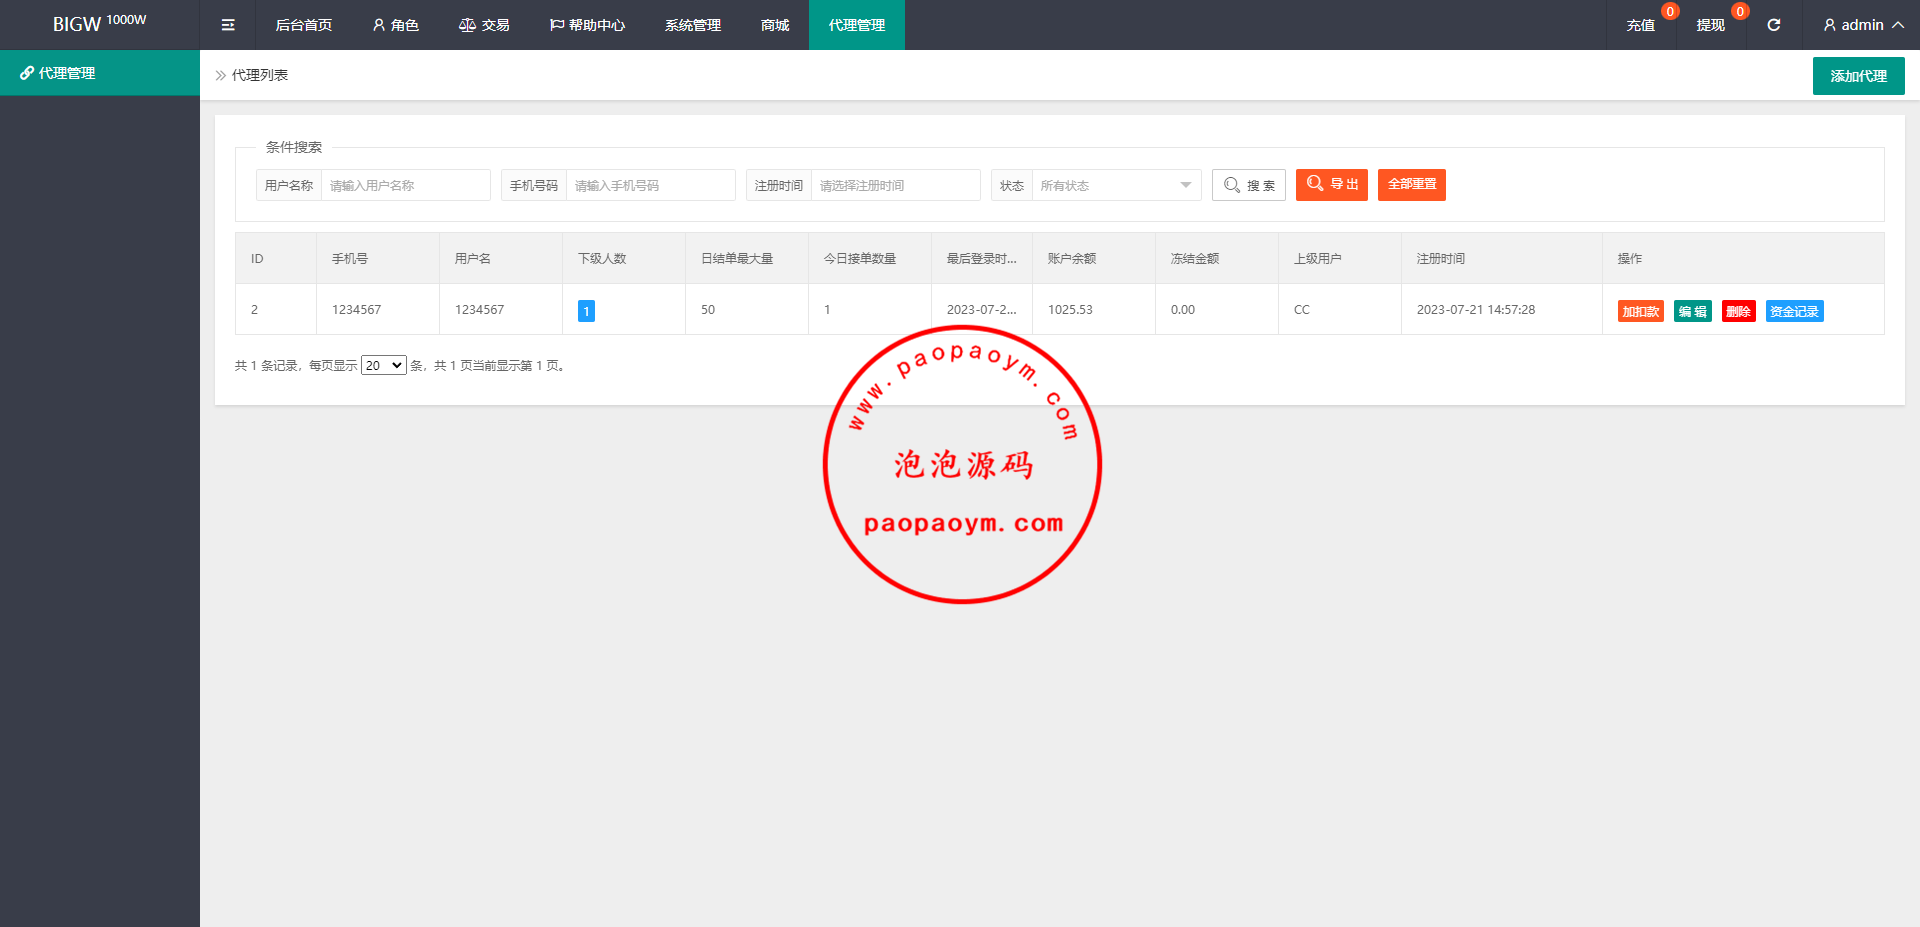1920x927 pixels.
Task: Expand the admin user dropdown
Action: tap(1862, 25)
